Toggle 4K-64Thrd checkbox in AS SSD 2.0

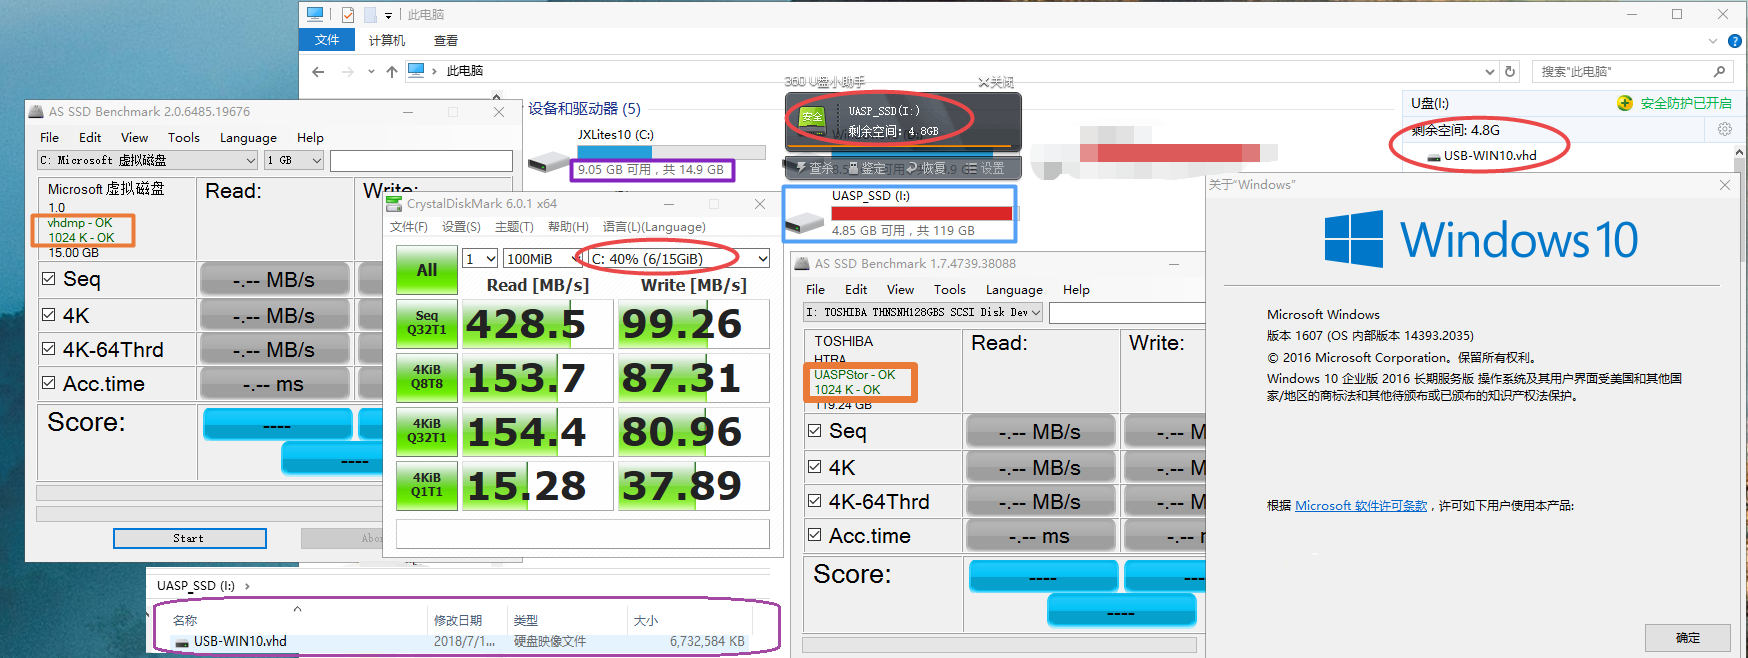(x=48, y=349)
